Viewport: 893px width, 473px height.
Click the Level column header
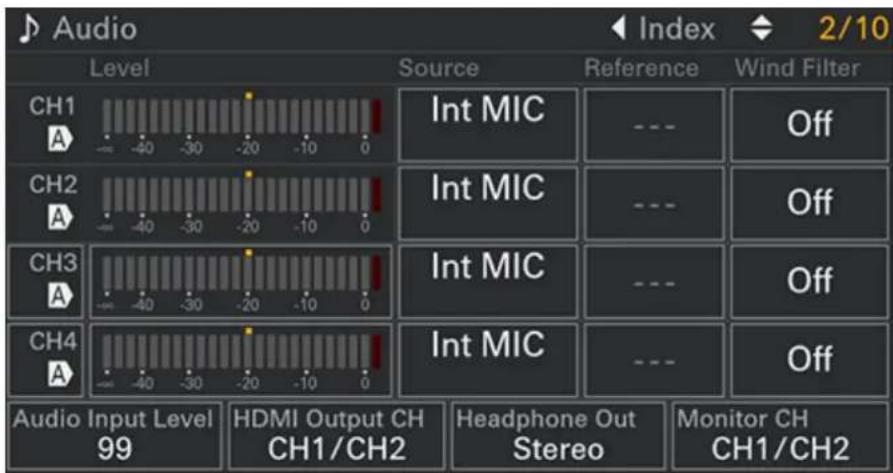click(x=120, y=69)
